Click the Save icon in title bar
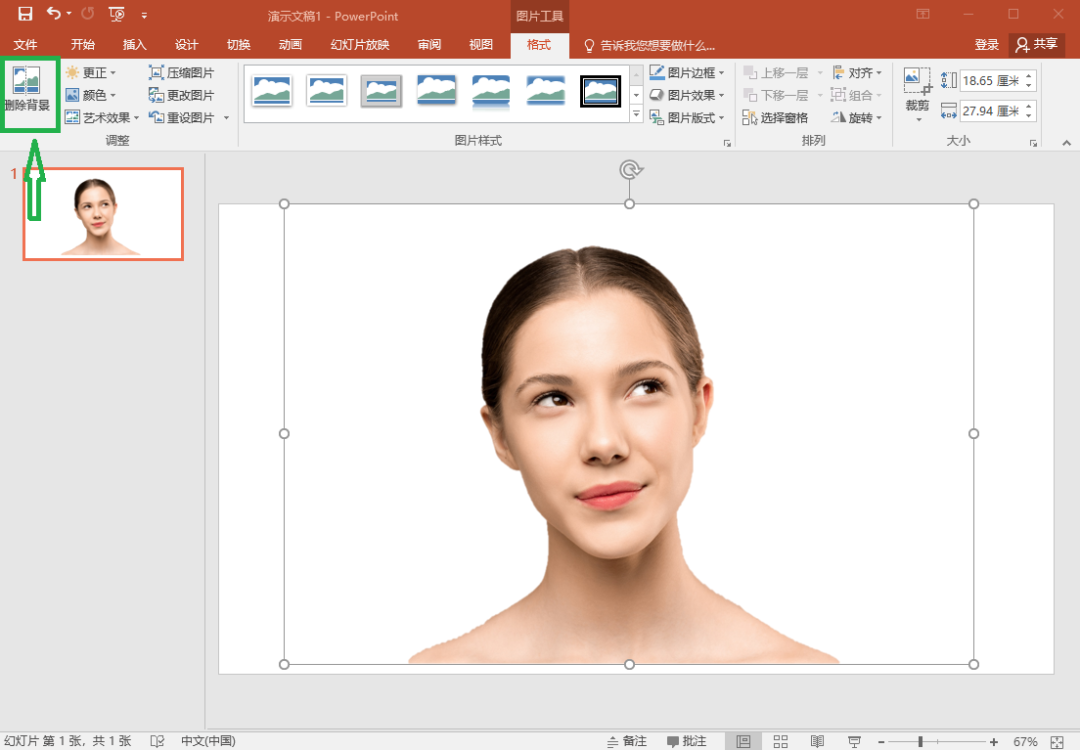 click(x=25, y=15)
